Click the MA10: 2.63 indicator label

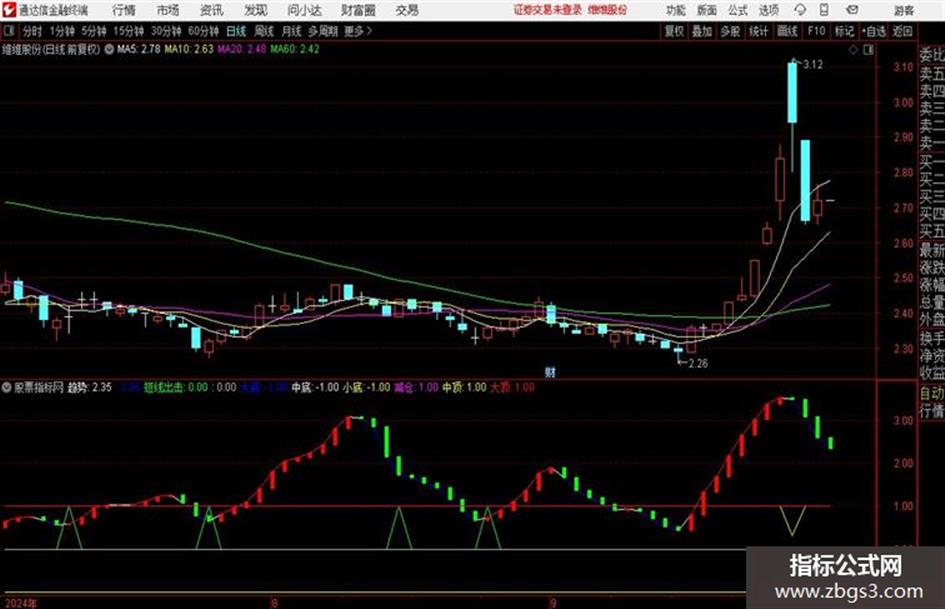pyautogui.click(x=189, y=49)
